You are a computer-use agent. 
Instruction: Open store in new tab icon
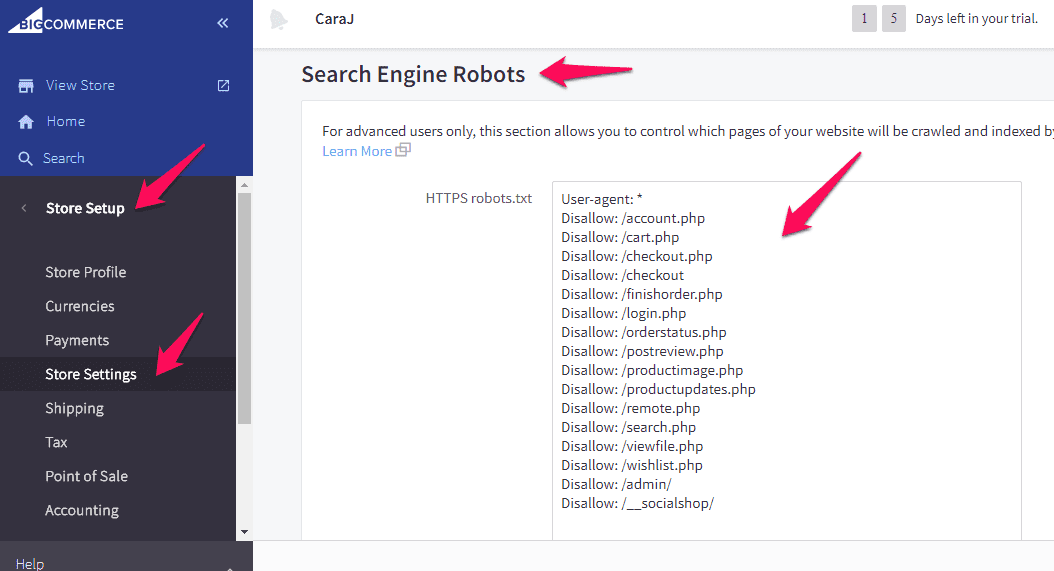223,85
